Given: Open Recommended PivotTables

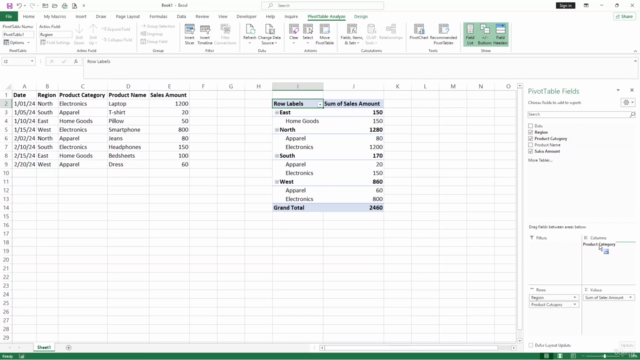Looking at the screenshot, I should [443, 34].
